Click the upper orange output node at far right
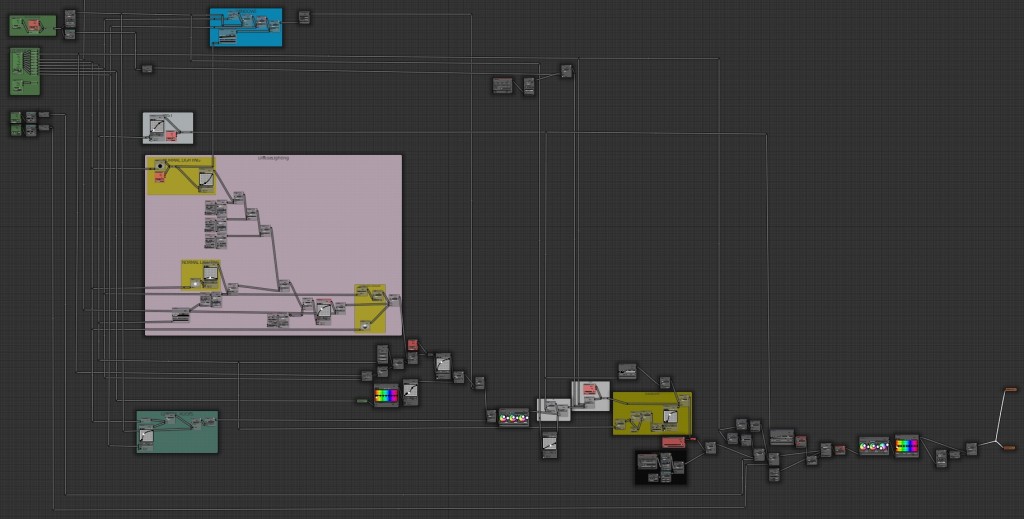Image resolution: width=1024 pixels, height=519 pixels. coord(1010,389)
